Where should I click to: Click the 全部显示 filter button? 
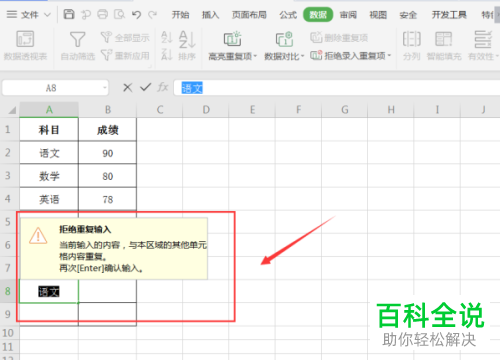coord(125,37)
